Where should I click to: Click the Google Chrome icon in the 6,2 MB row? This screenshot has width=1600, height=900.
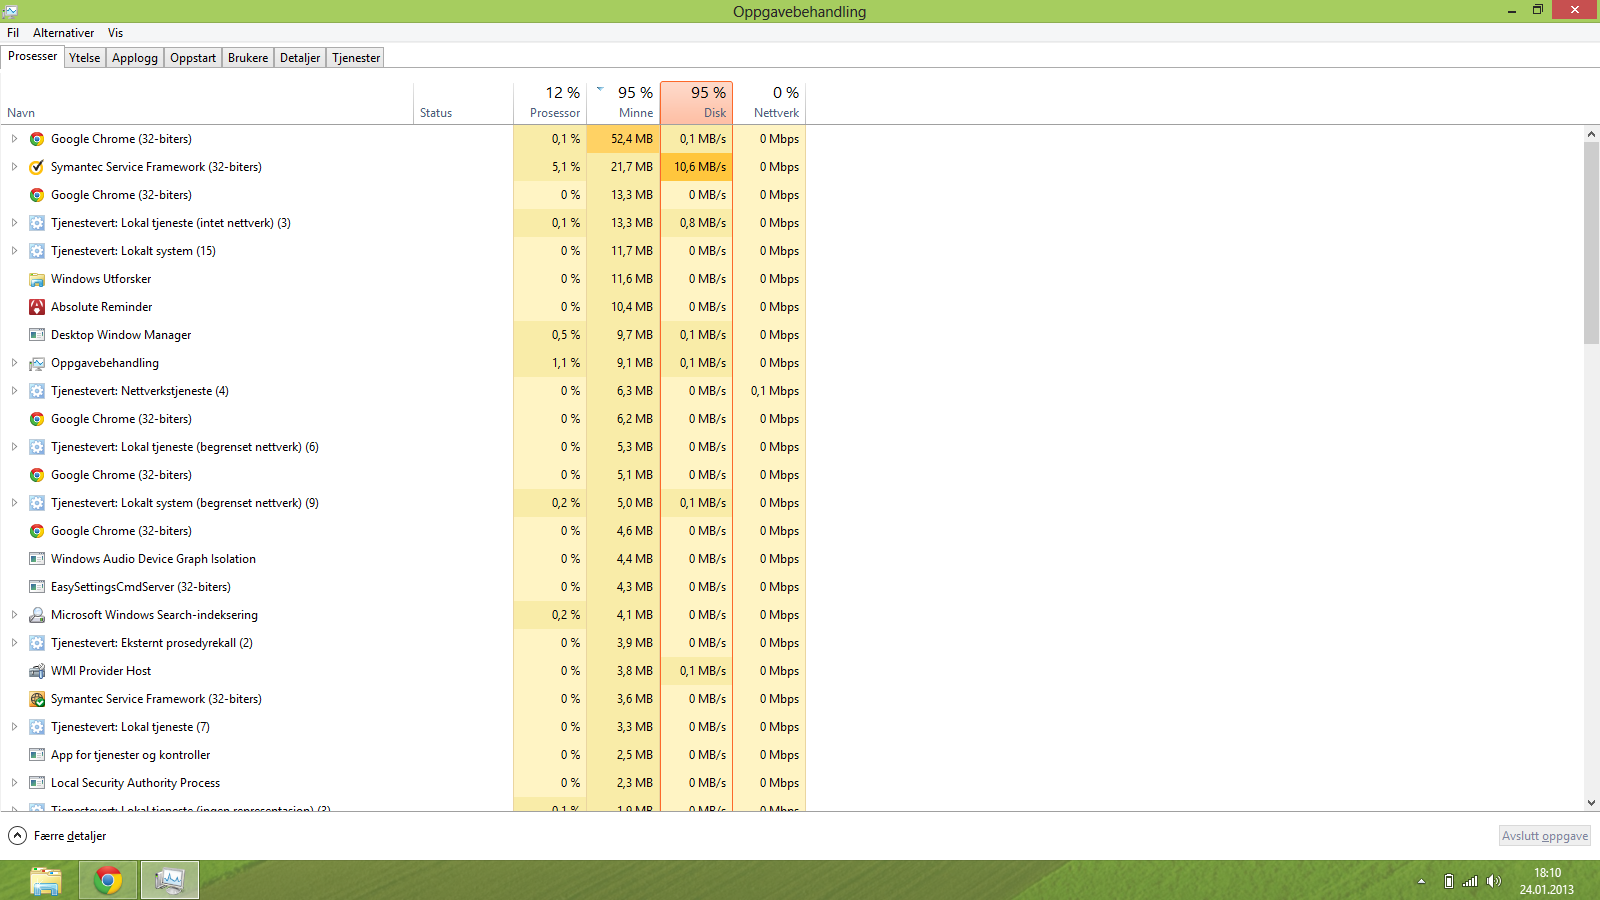[37, 419]
